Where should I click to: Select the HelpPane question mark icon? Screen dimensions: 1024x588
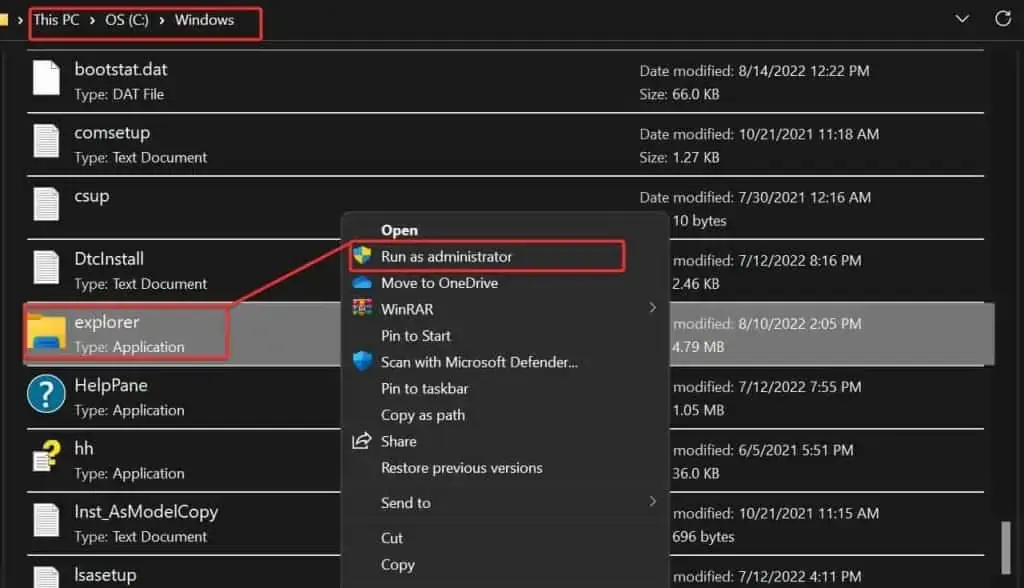pos(46,394)
